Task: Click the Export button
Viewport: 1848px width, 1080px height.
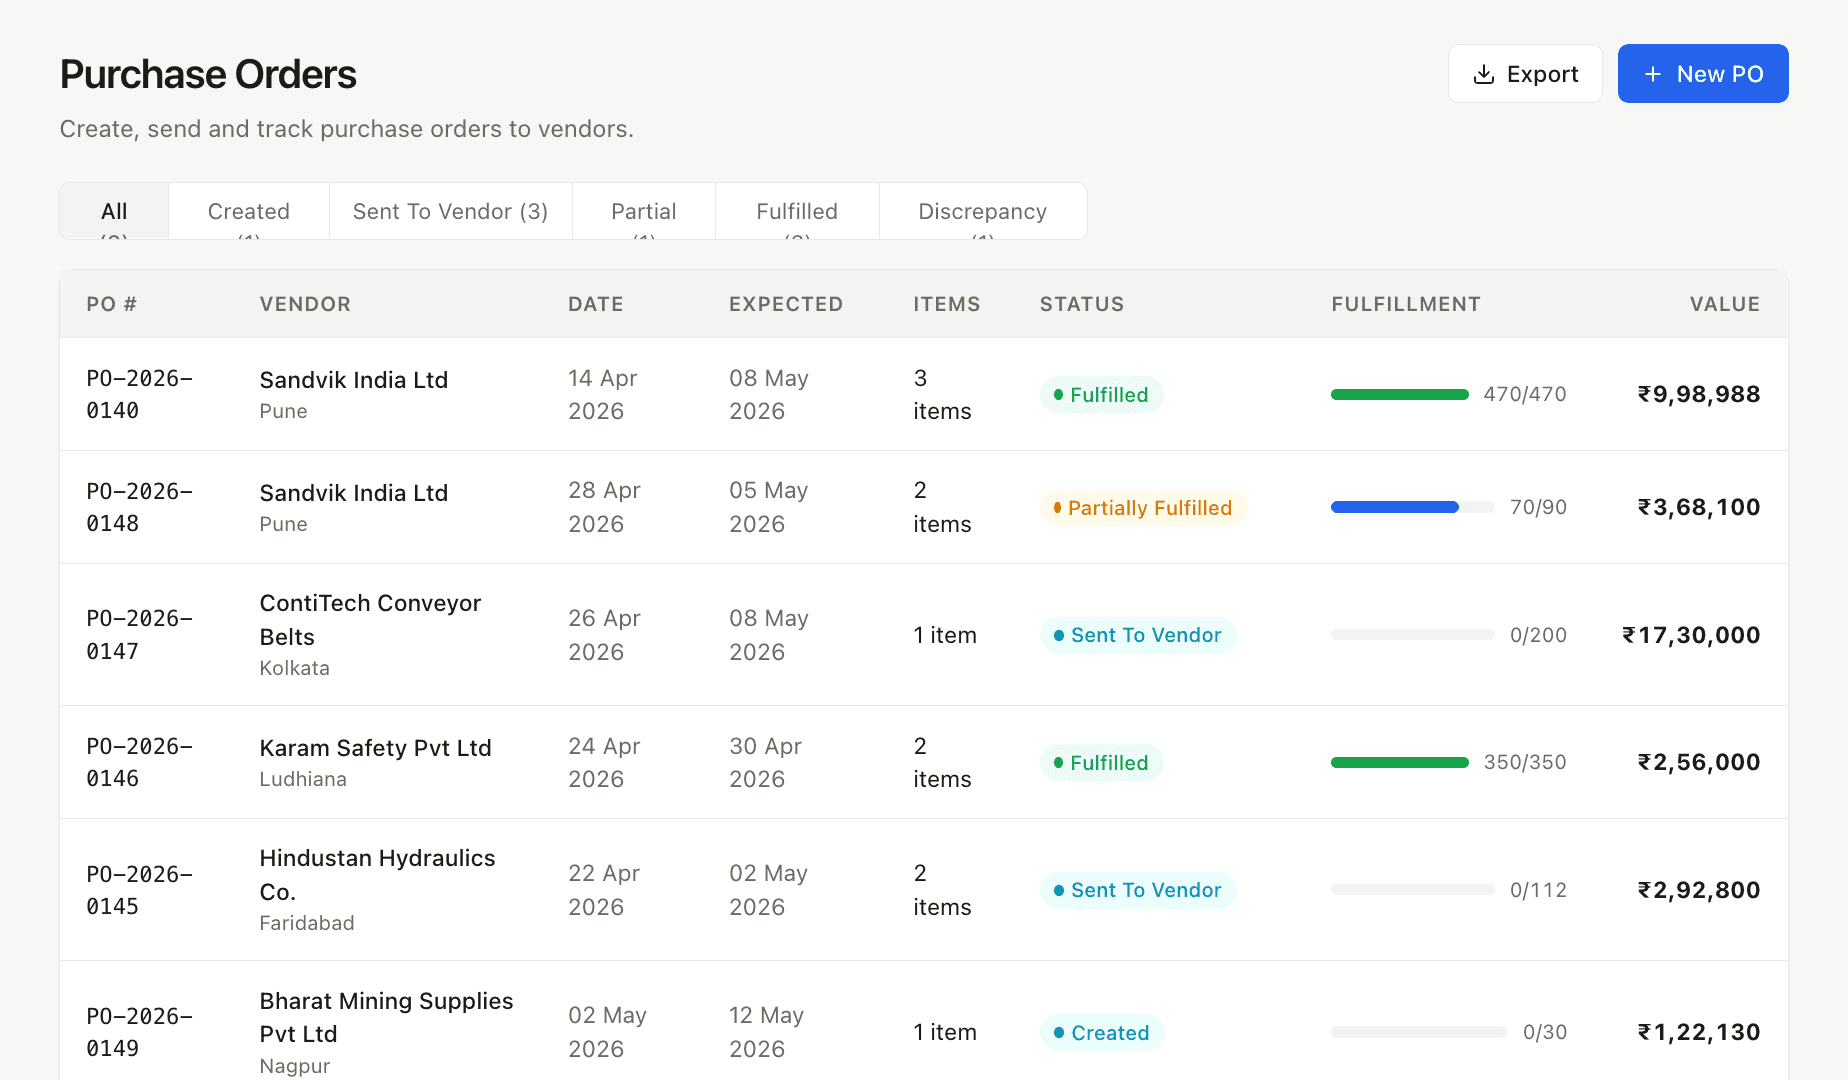Action: click(1525, 74)
